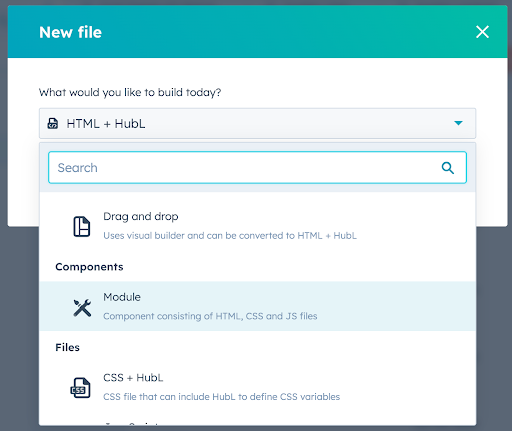
Task: Click the Drag and drop layout icon
Action: click(x=82, y=226)
